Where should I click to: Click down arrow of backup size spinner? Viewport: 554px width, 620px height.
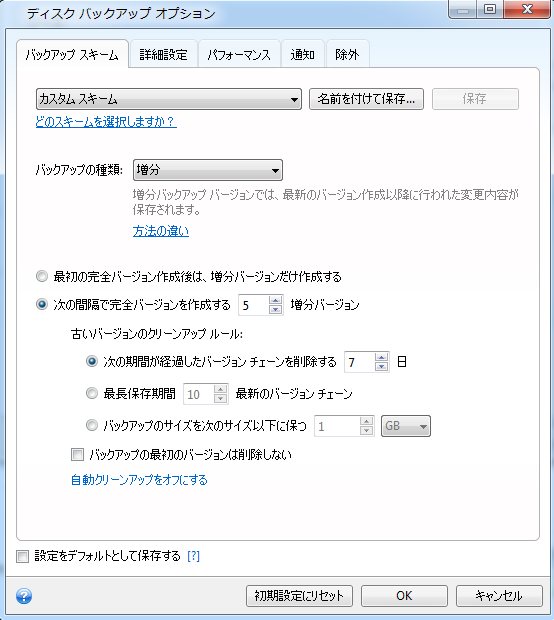367,431
